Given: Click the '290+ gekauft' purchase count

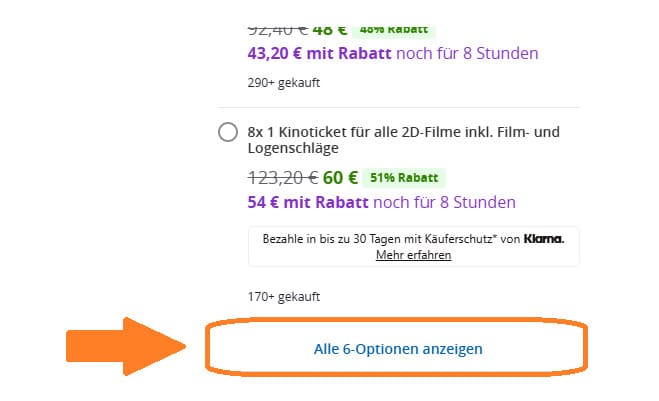Looking at the screenshot, I should (x=284, y=83).
